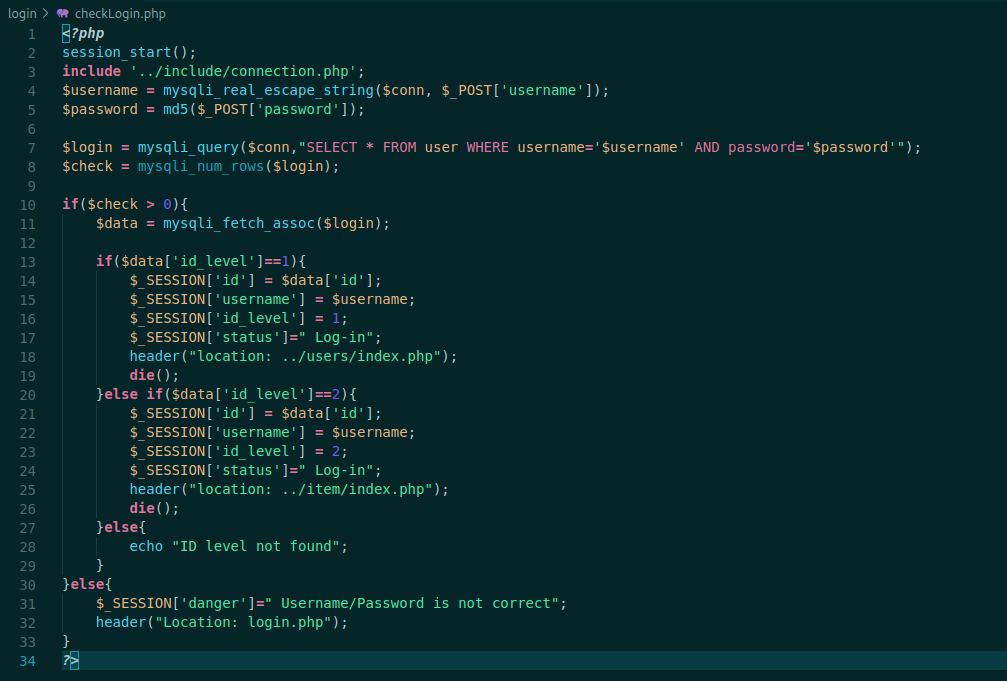Click the SELECT keyword in SQL string

pyautogui.click(x=331, y=147)
